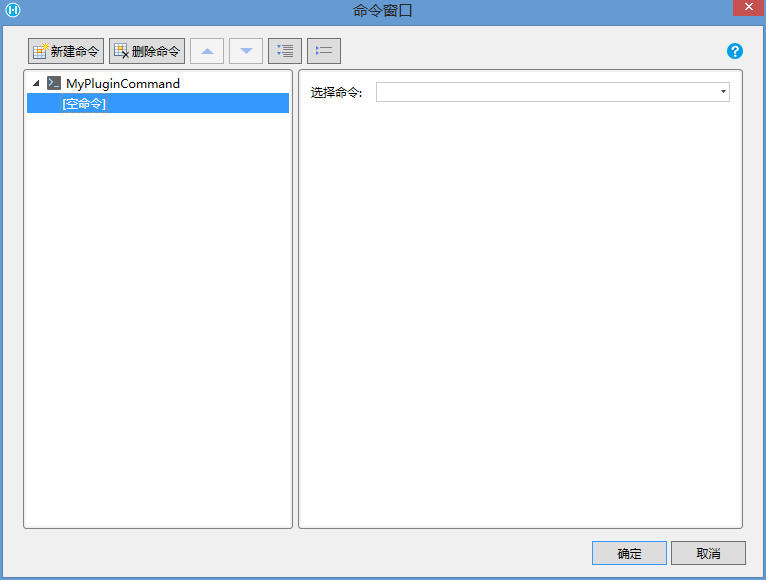Click the MyPluginCommand terminal icon
This screenshot has height=580, width=766.
pos(54,83)
